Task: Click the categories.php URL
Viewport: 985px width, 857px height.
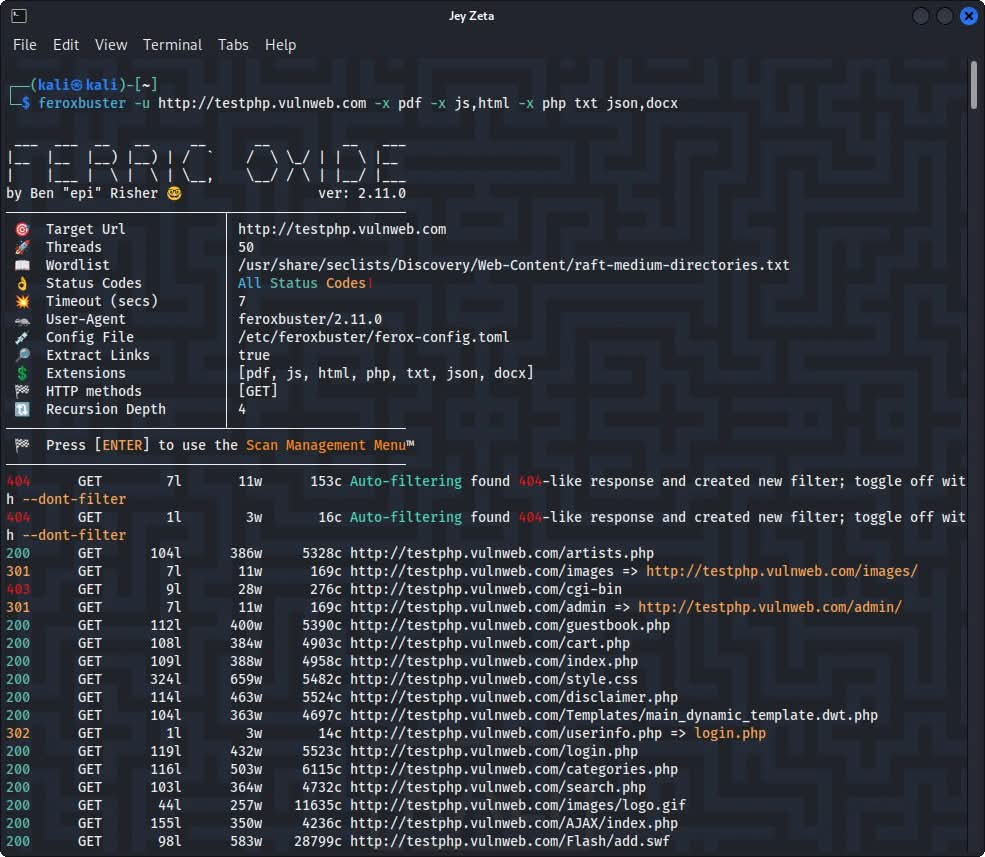Action: click(514, 769)
